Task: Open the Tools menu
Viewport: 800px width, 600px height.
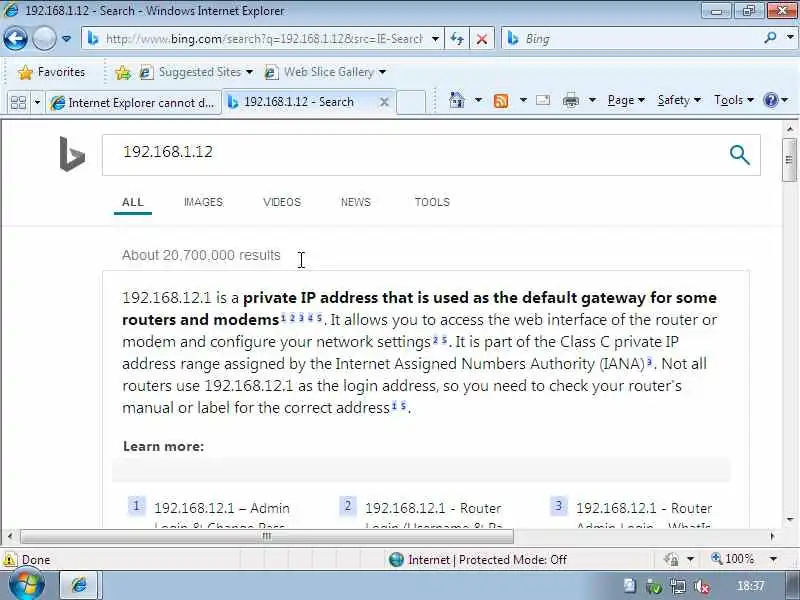Action: point(734,101)
